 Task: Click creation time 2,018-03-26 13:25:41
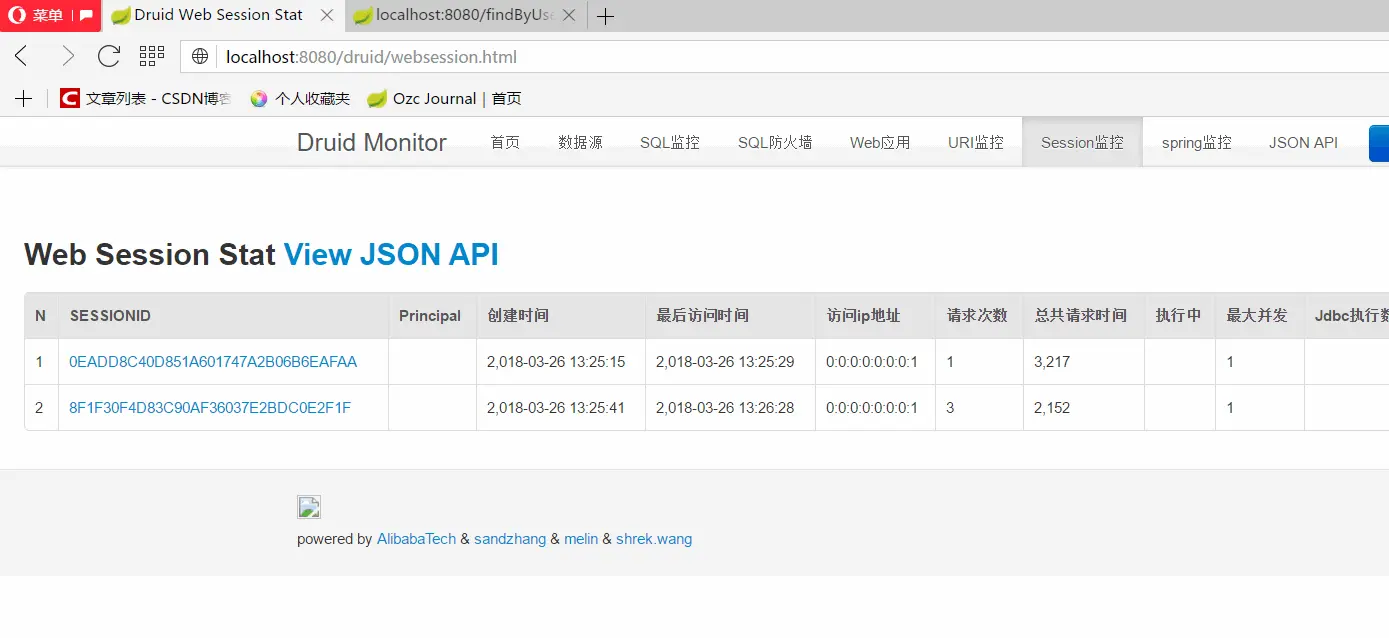point(556,408)
